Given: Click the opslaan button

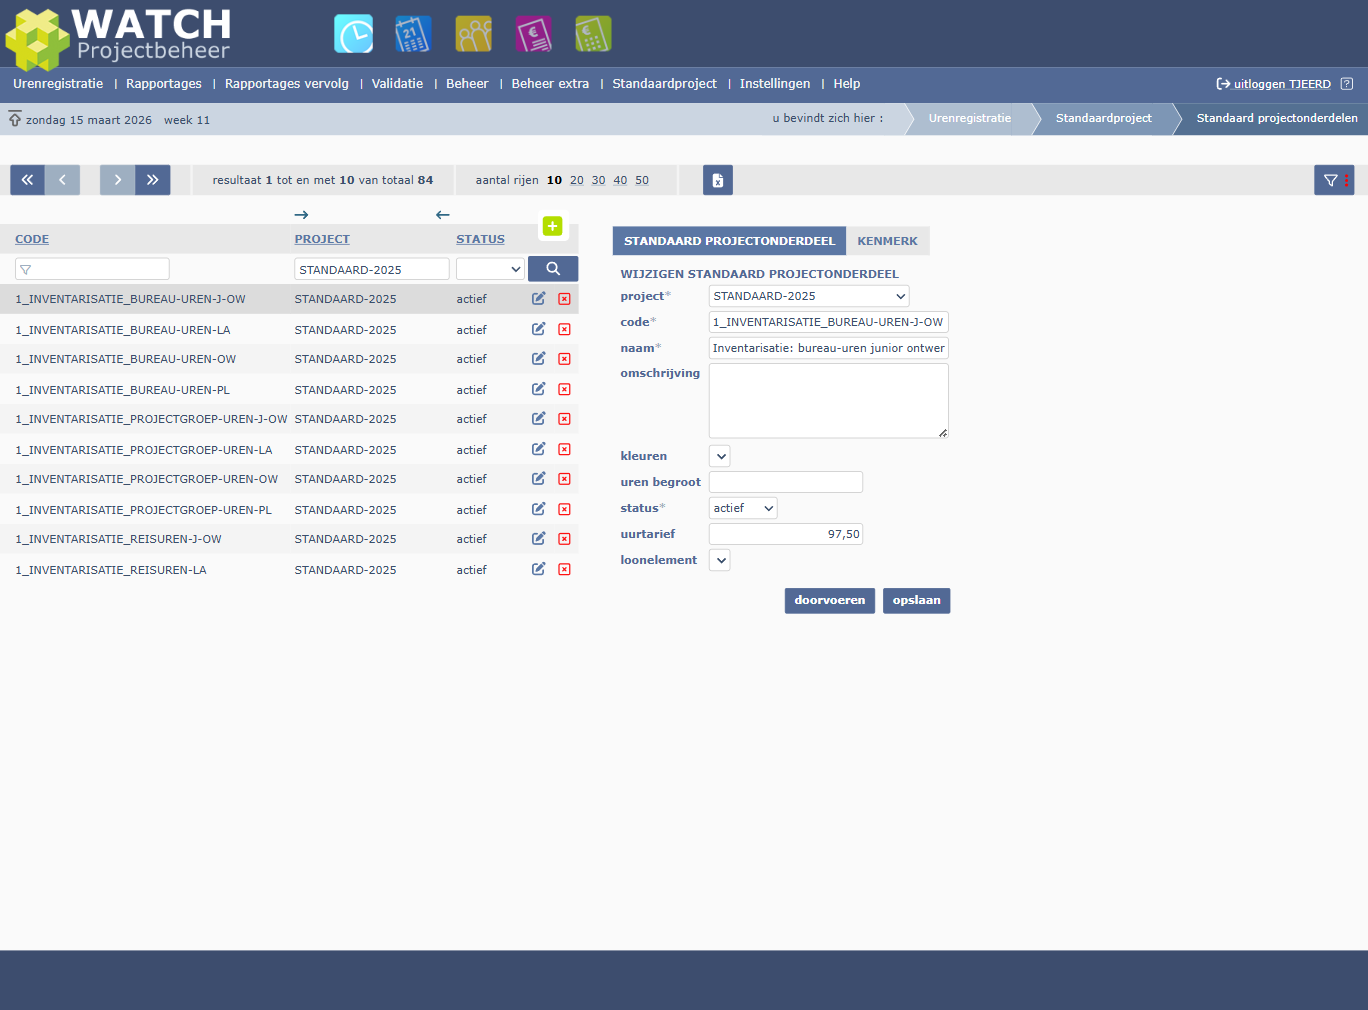Looking at the screenshot, I should pos(916,600).
